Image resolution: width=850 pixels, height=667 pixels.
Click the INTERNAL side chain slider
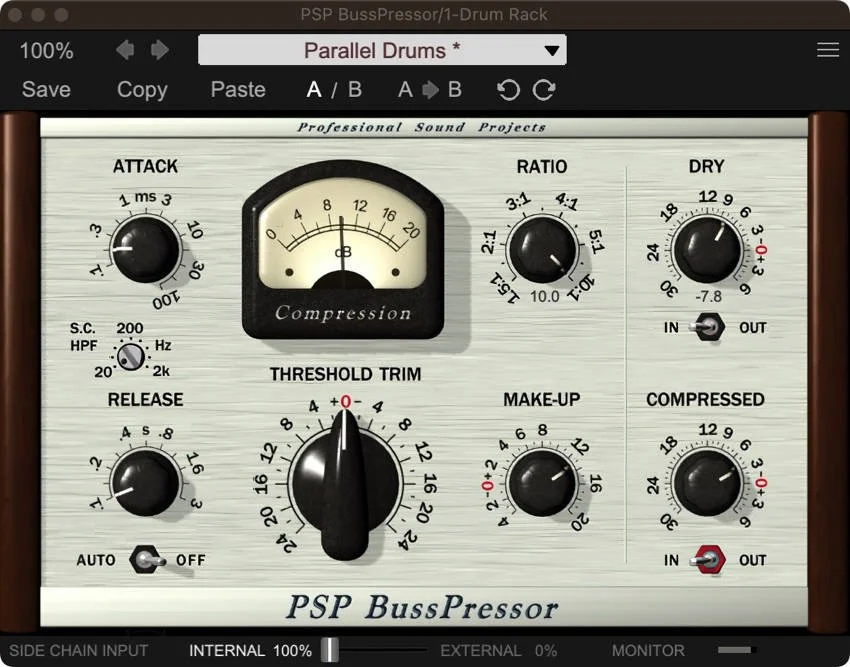pos(328,650)
